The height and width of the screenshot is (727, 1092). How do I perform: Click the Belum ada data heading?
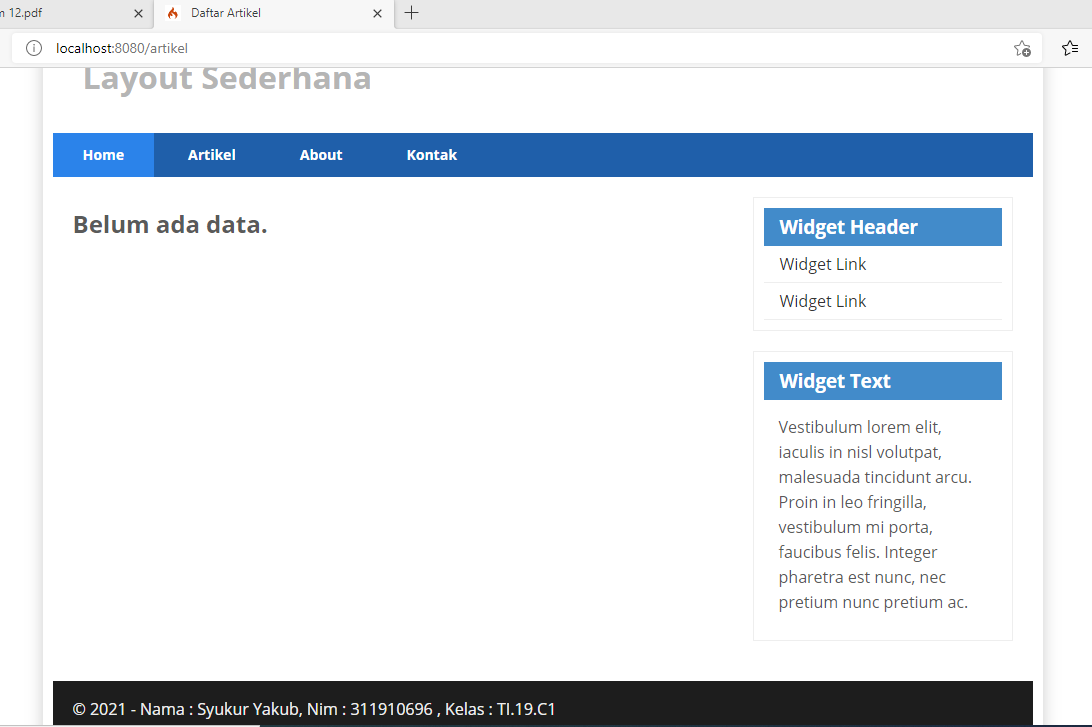coord(170,224)
